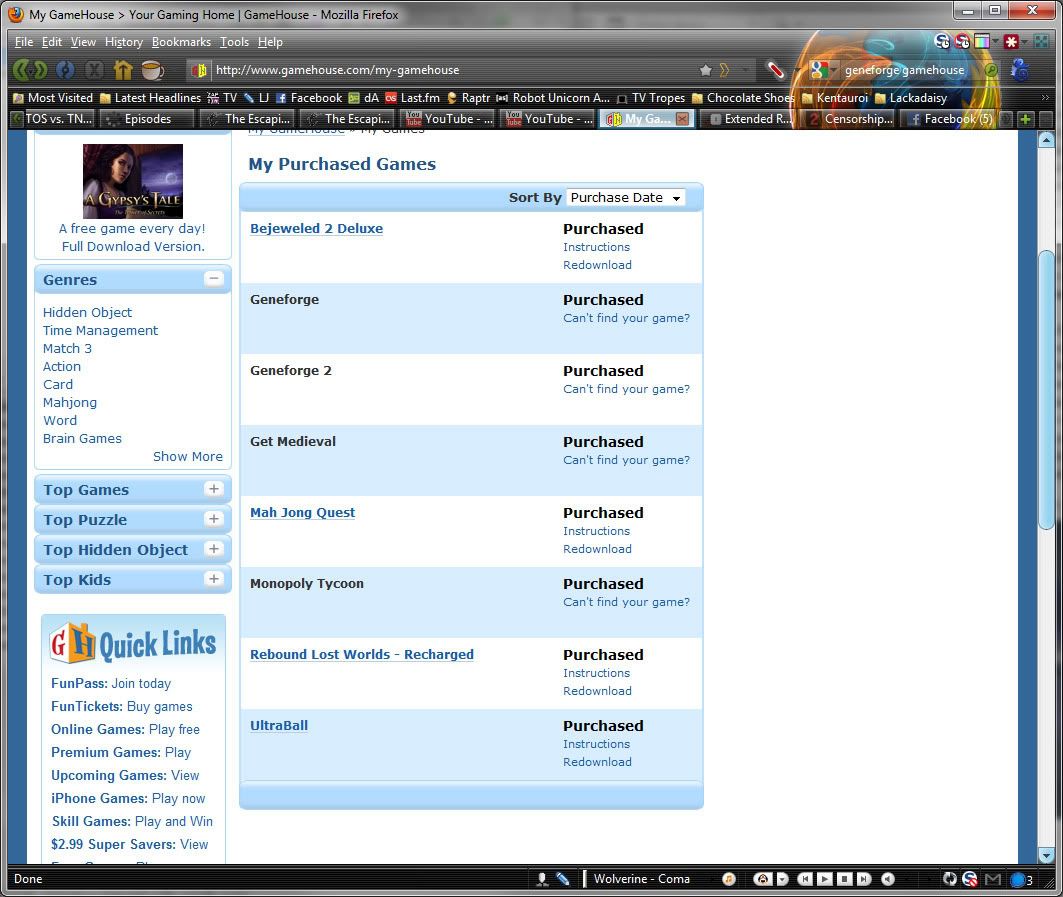Click the music note icon in status bar
The image size is (1063, 897).
[x=728, y=879]
